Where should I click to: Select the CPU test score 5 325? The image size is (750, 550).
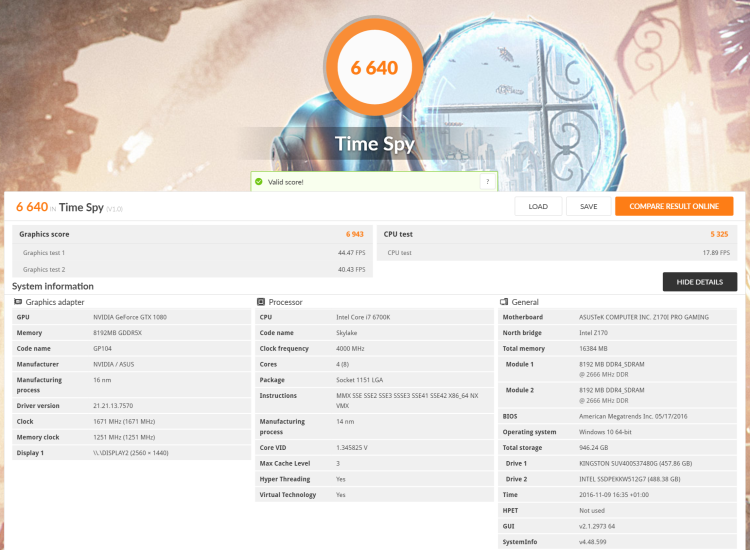(719, 234)
